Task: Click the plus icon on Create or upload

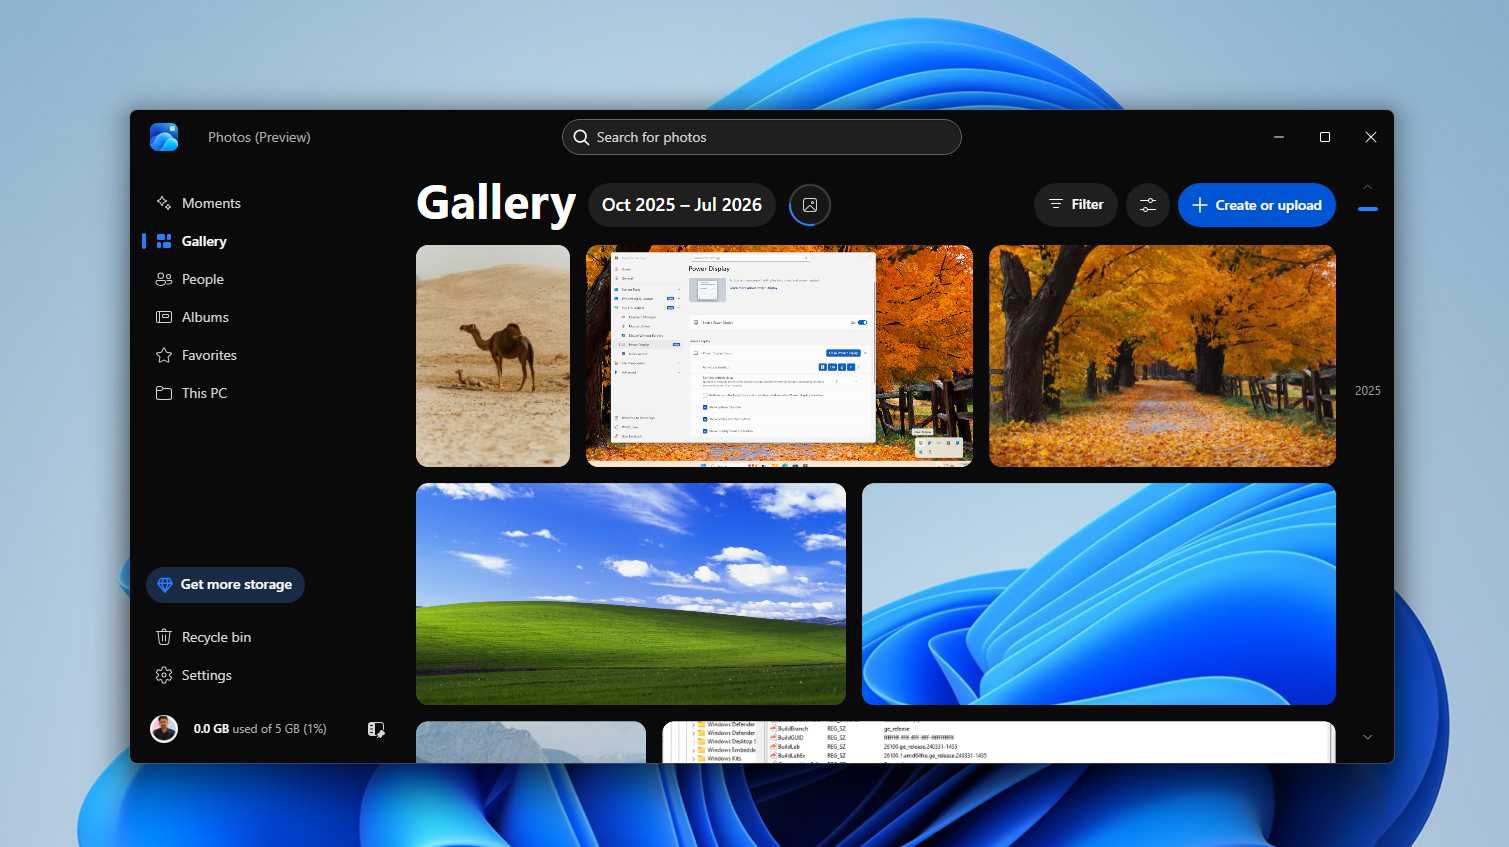Action: 1200,205
